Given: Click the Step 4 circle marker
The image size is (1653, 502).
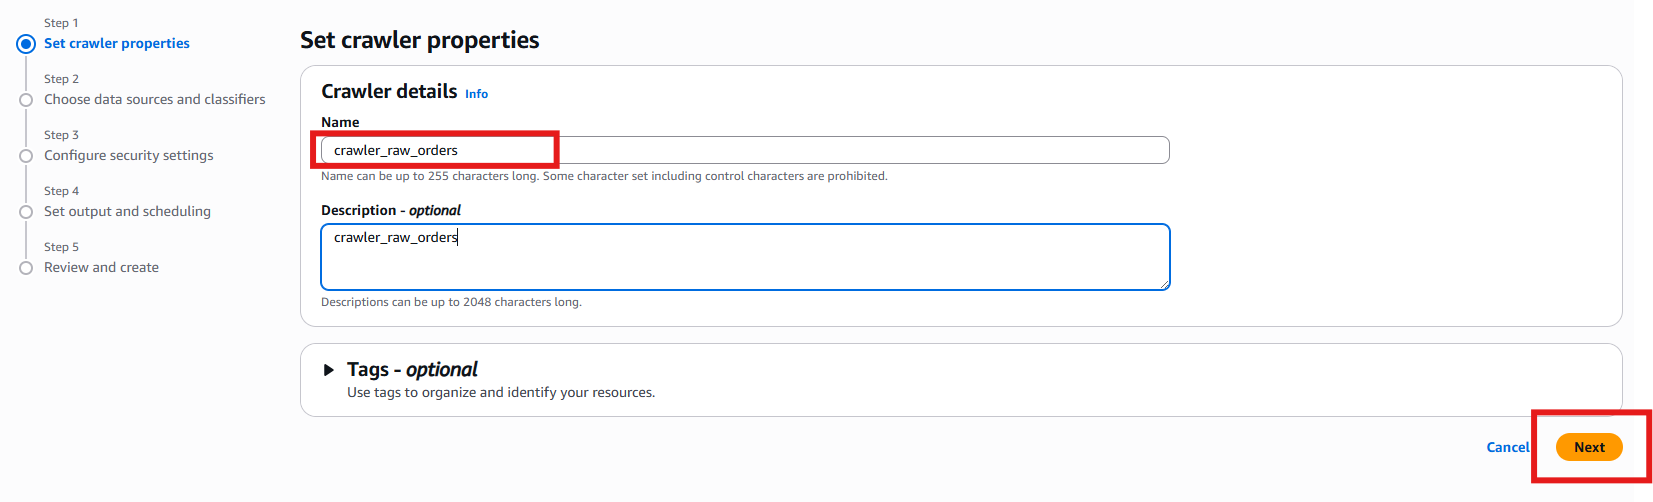Looking at the screenshot, I should (x=26, y=212).
